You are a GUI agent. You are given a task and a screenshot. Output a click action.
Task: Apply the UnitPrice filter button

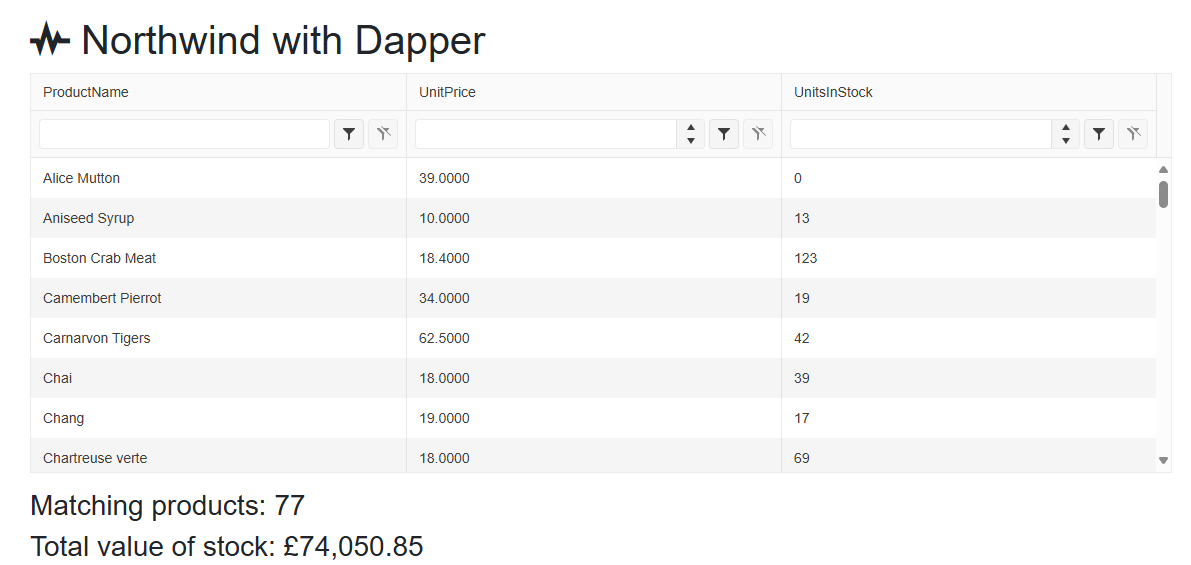(724, 134)
